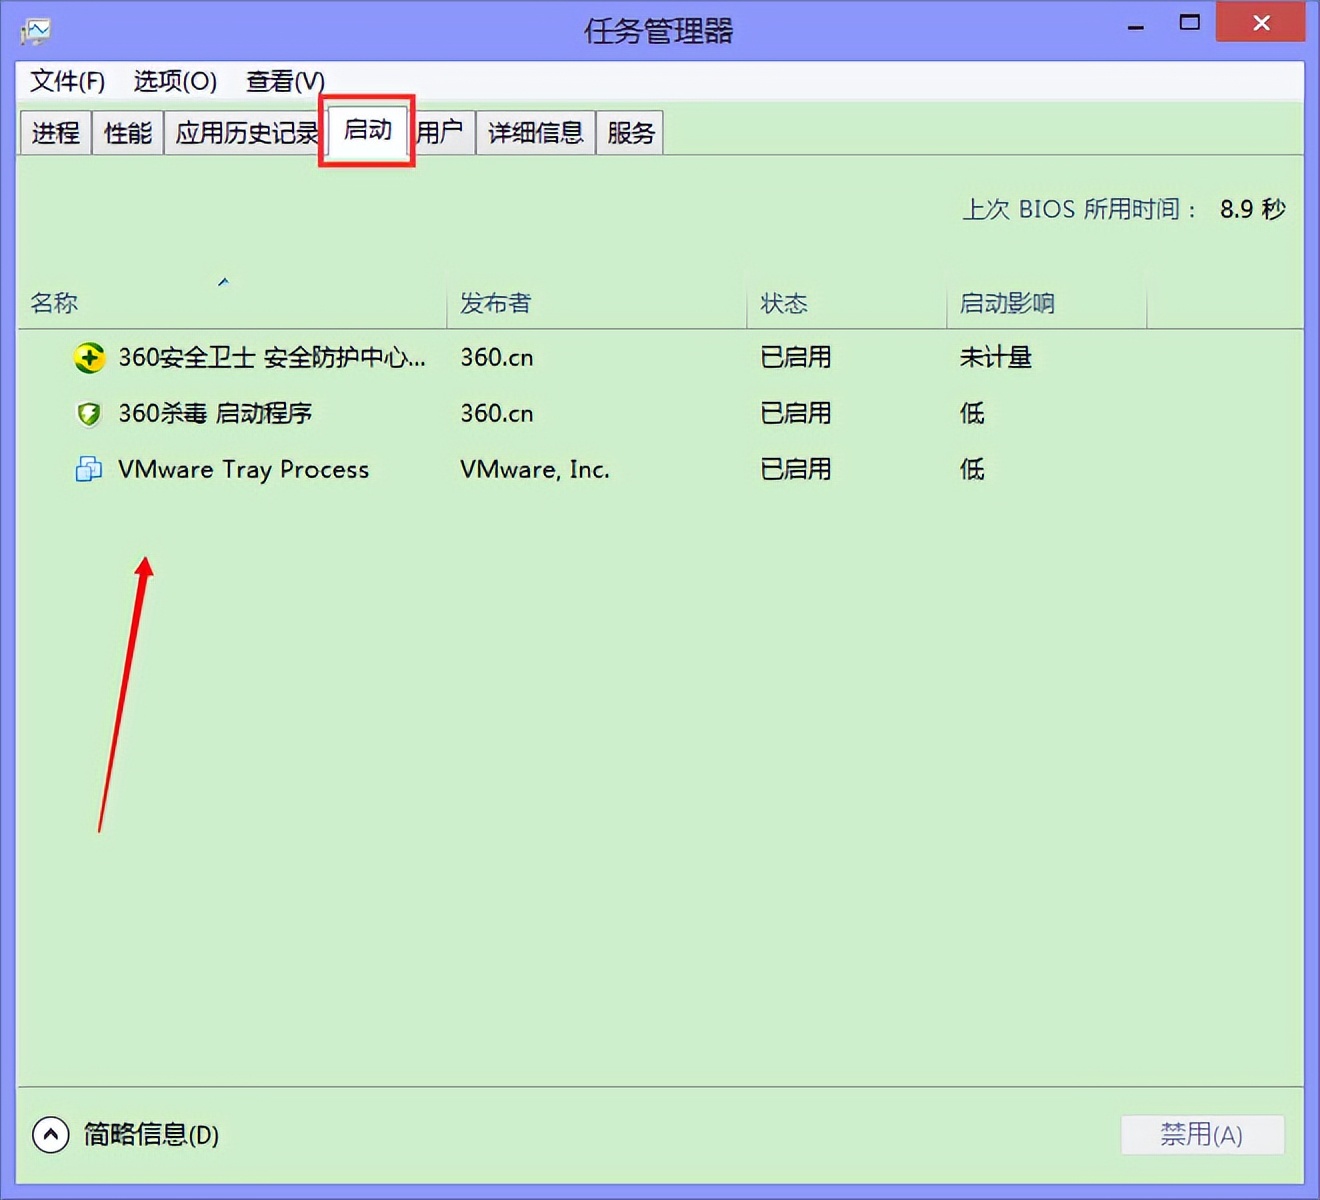Screen dimensions: 1320x1200
Task: Click the 360安全卫士 shield icon
Action: coord(89,358)
